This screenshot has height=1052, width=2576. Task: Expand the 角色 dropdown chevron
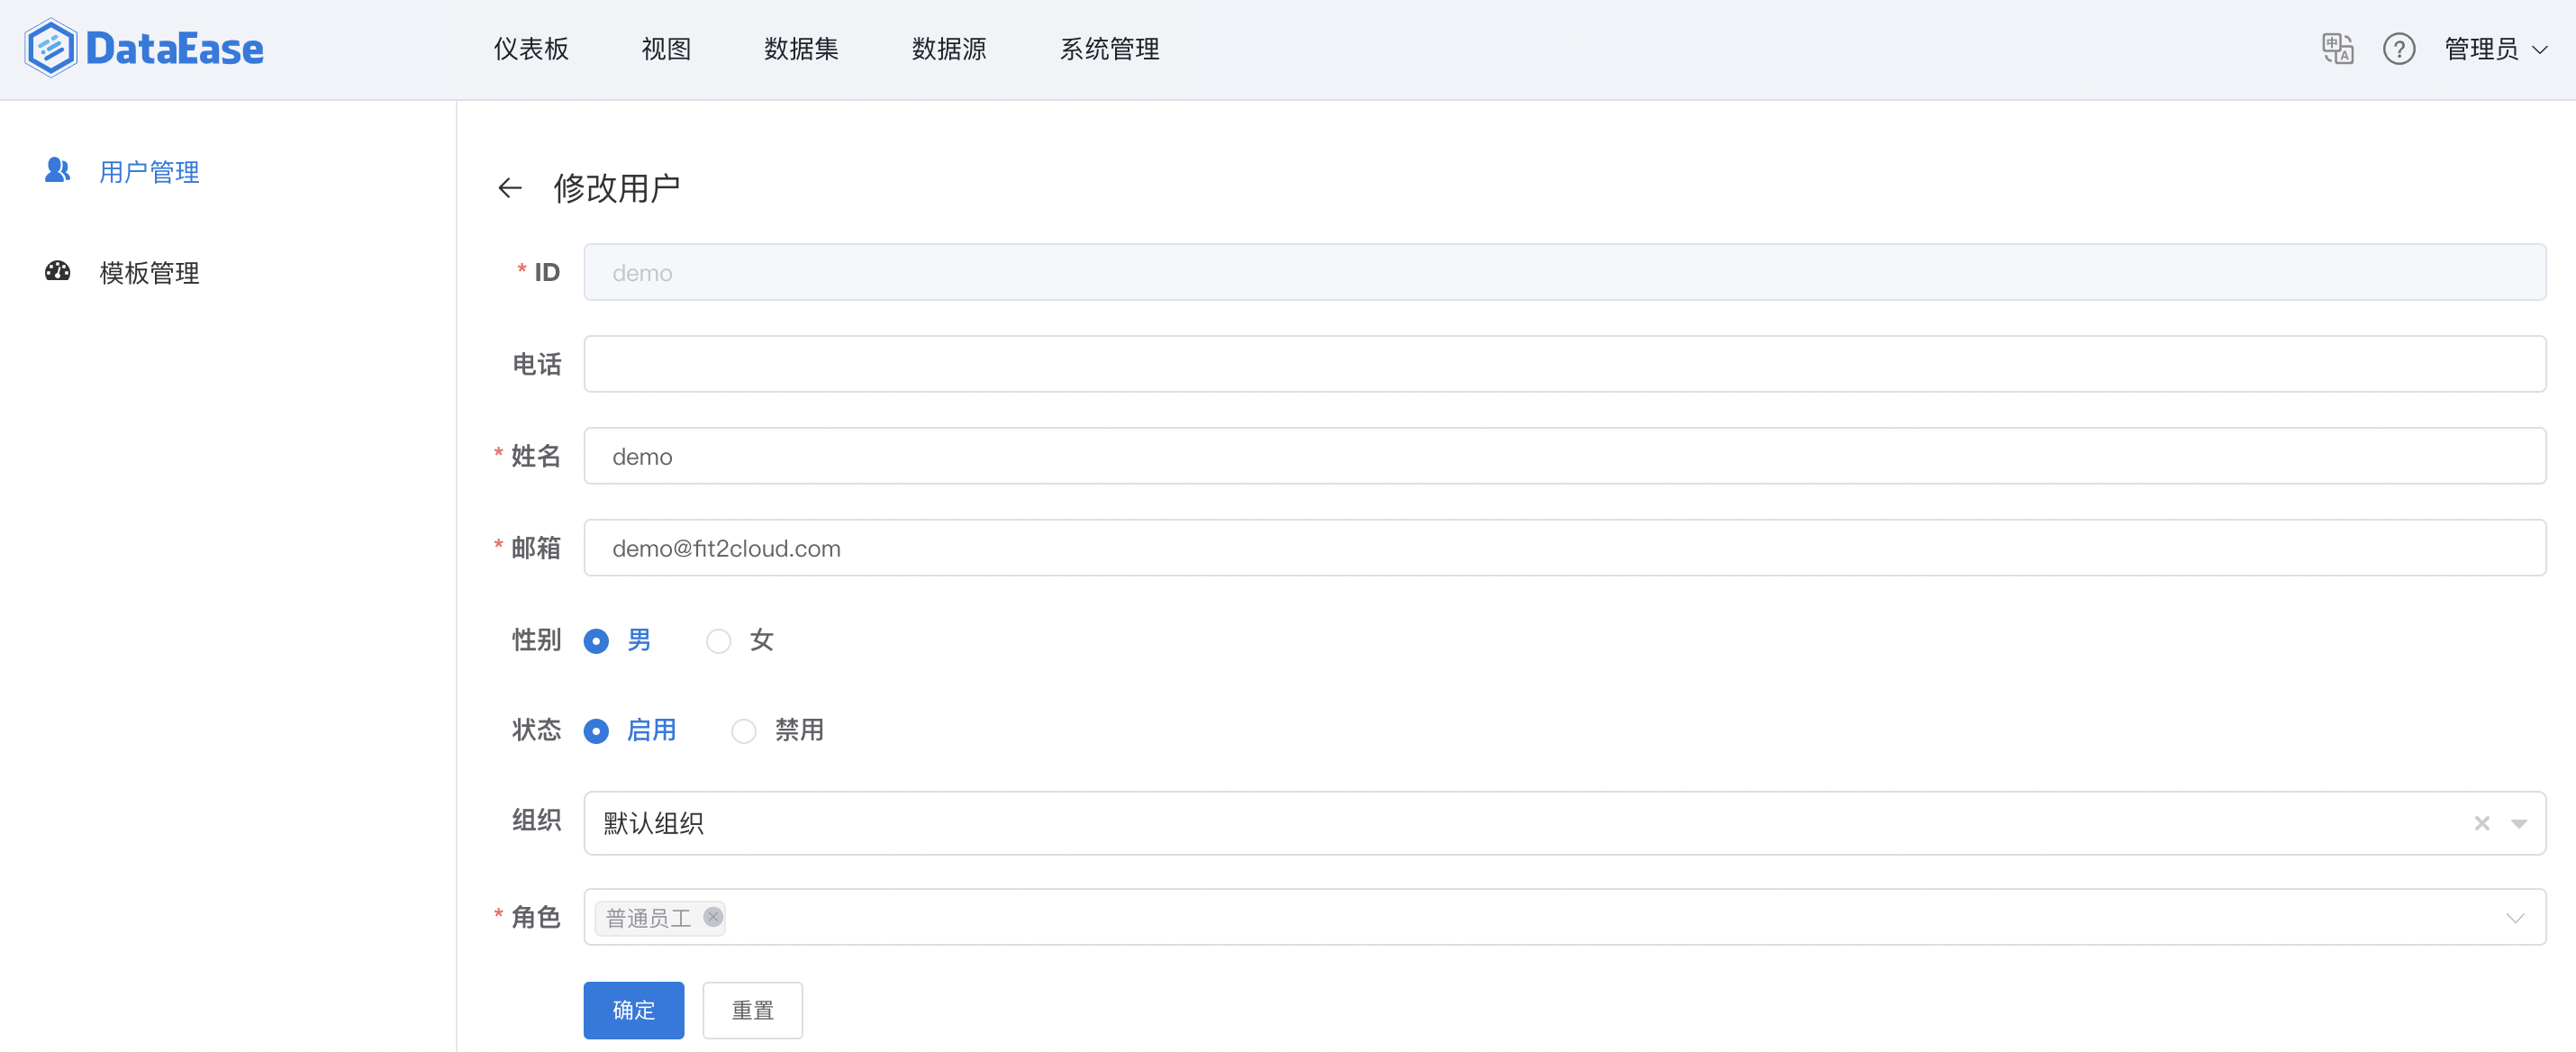click(2515, 918)
